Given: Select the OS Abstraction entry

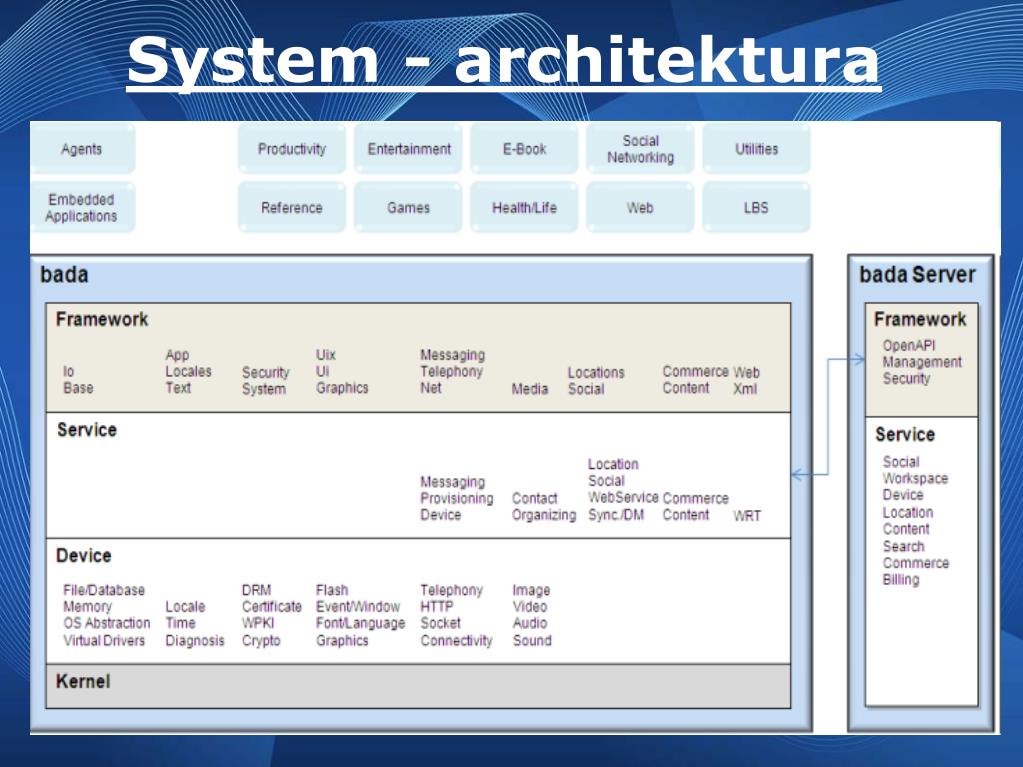Looking at the screenshot, I should (x=106, y=624).
